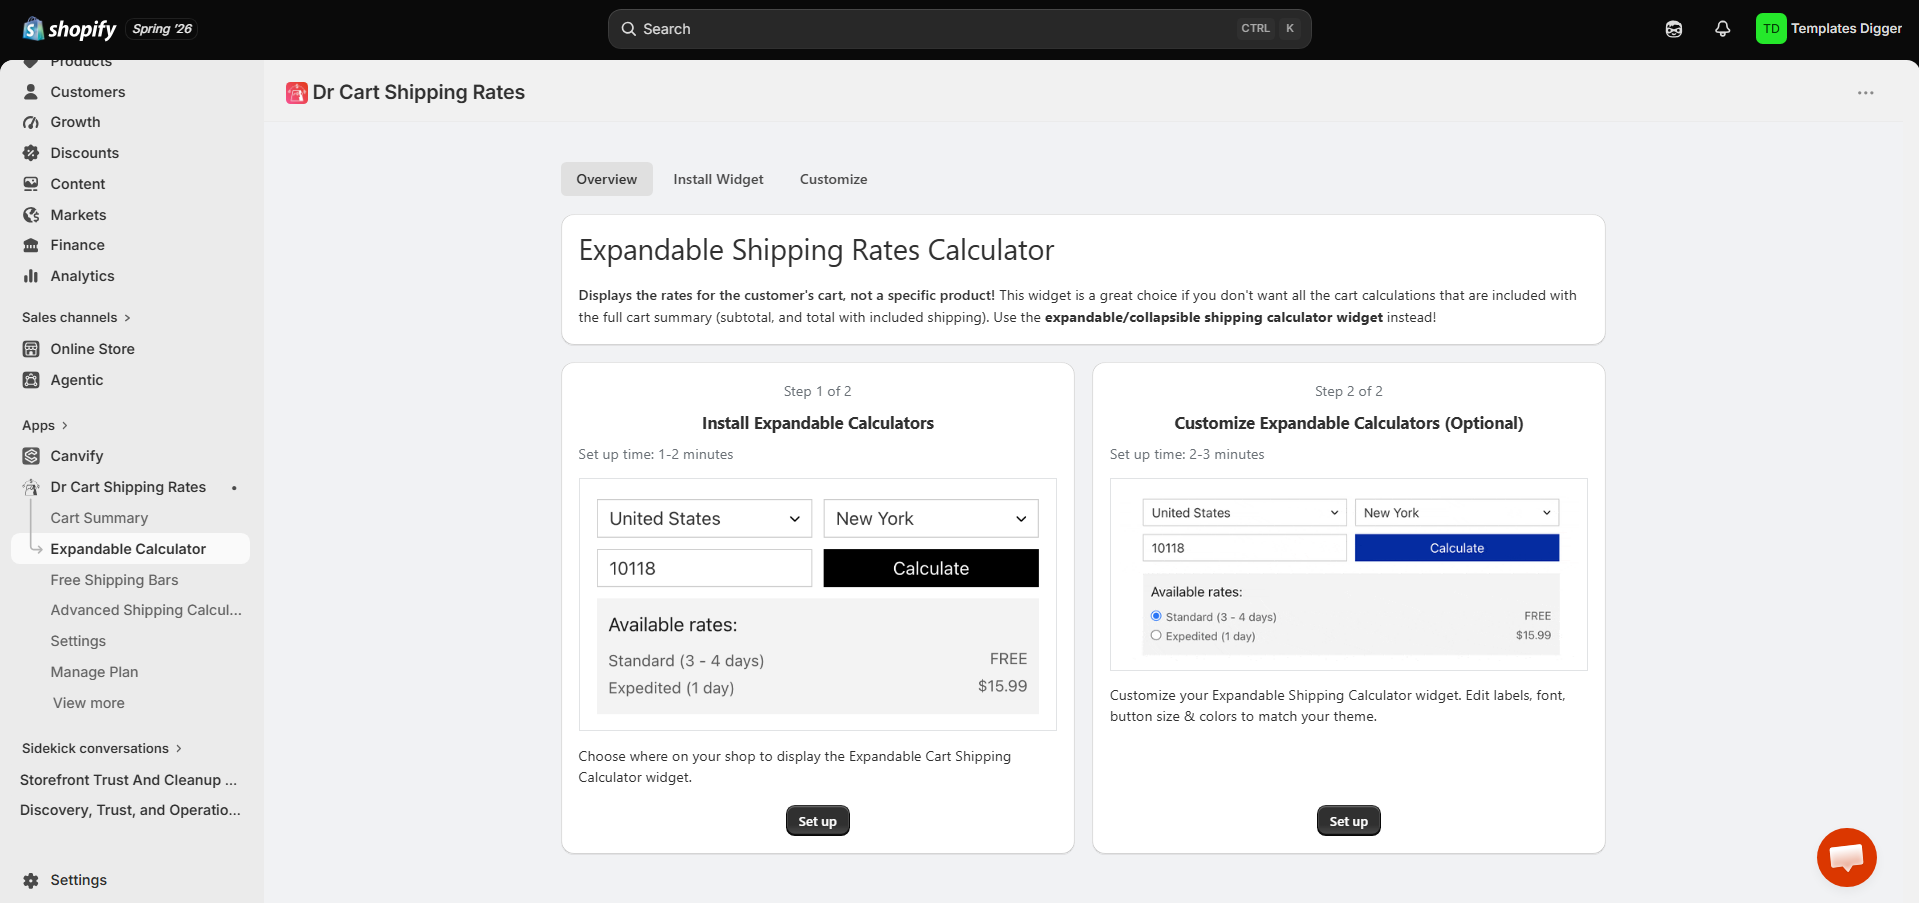This screenshot has width=1919, height=903.
Task: Open Advanced Shipping Calculator in sidebar
Action: [146, 610]
